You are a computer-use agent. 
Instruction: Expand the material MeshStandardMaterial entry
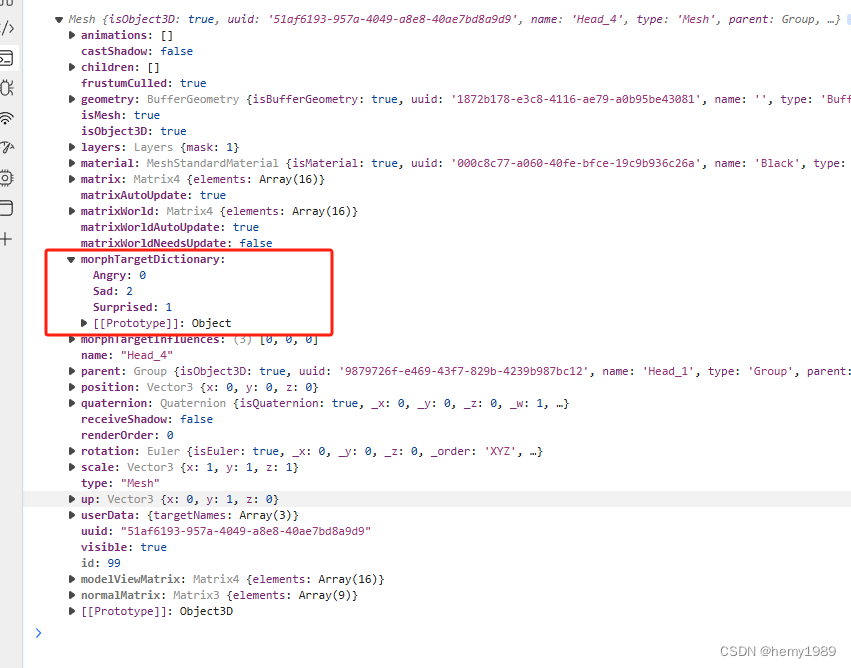(x=72, y=163)
